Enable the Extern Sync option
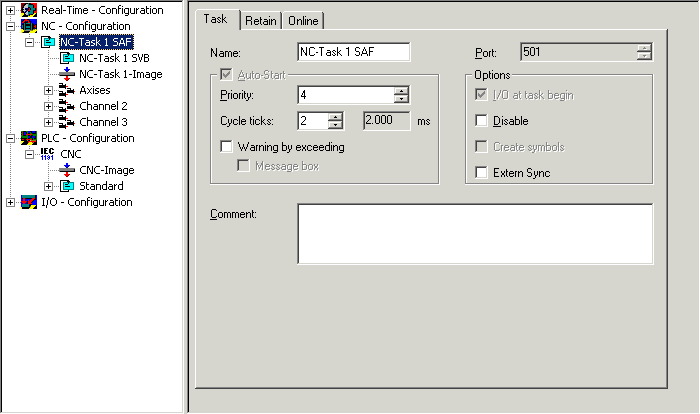The image size is (700, 414). [x=481, y=172]
